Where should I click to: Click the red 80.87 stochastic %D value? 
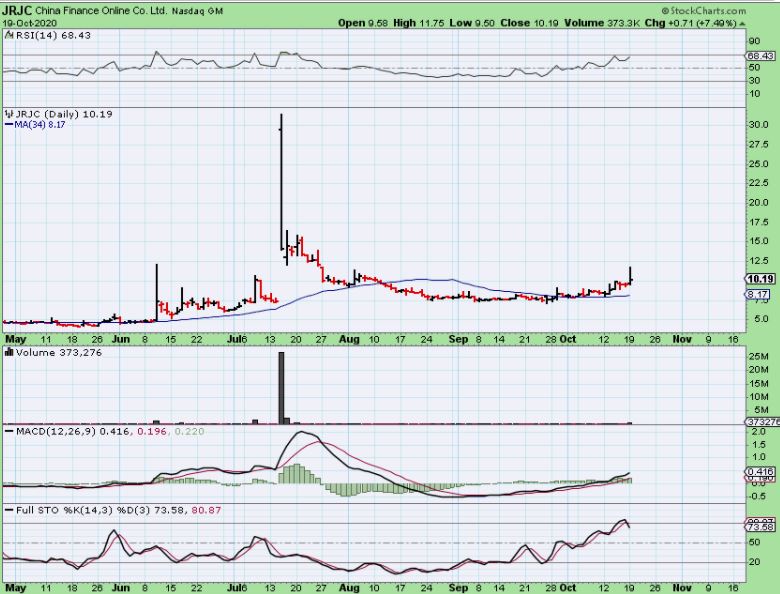tap(207, 510)
